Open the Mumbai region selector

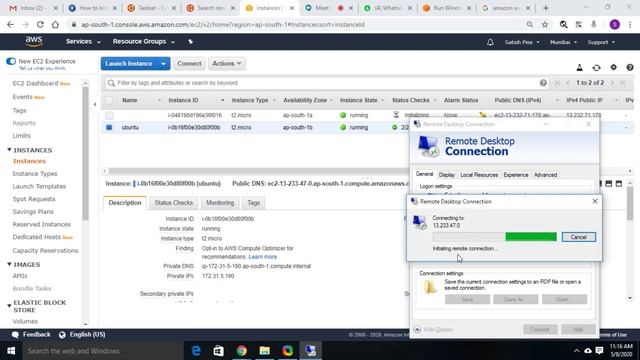(563, 42)
